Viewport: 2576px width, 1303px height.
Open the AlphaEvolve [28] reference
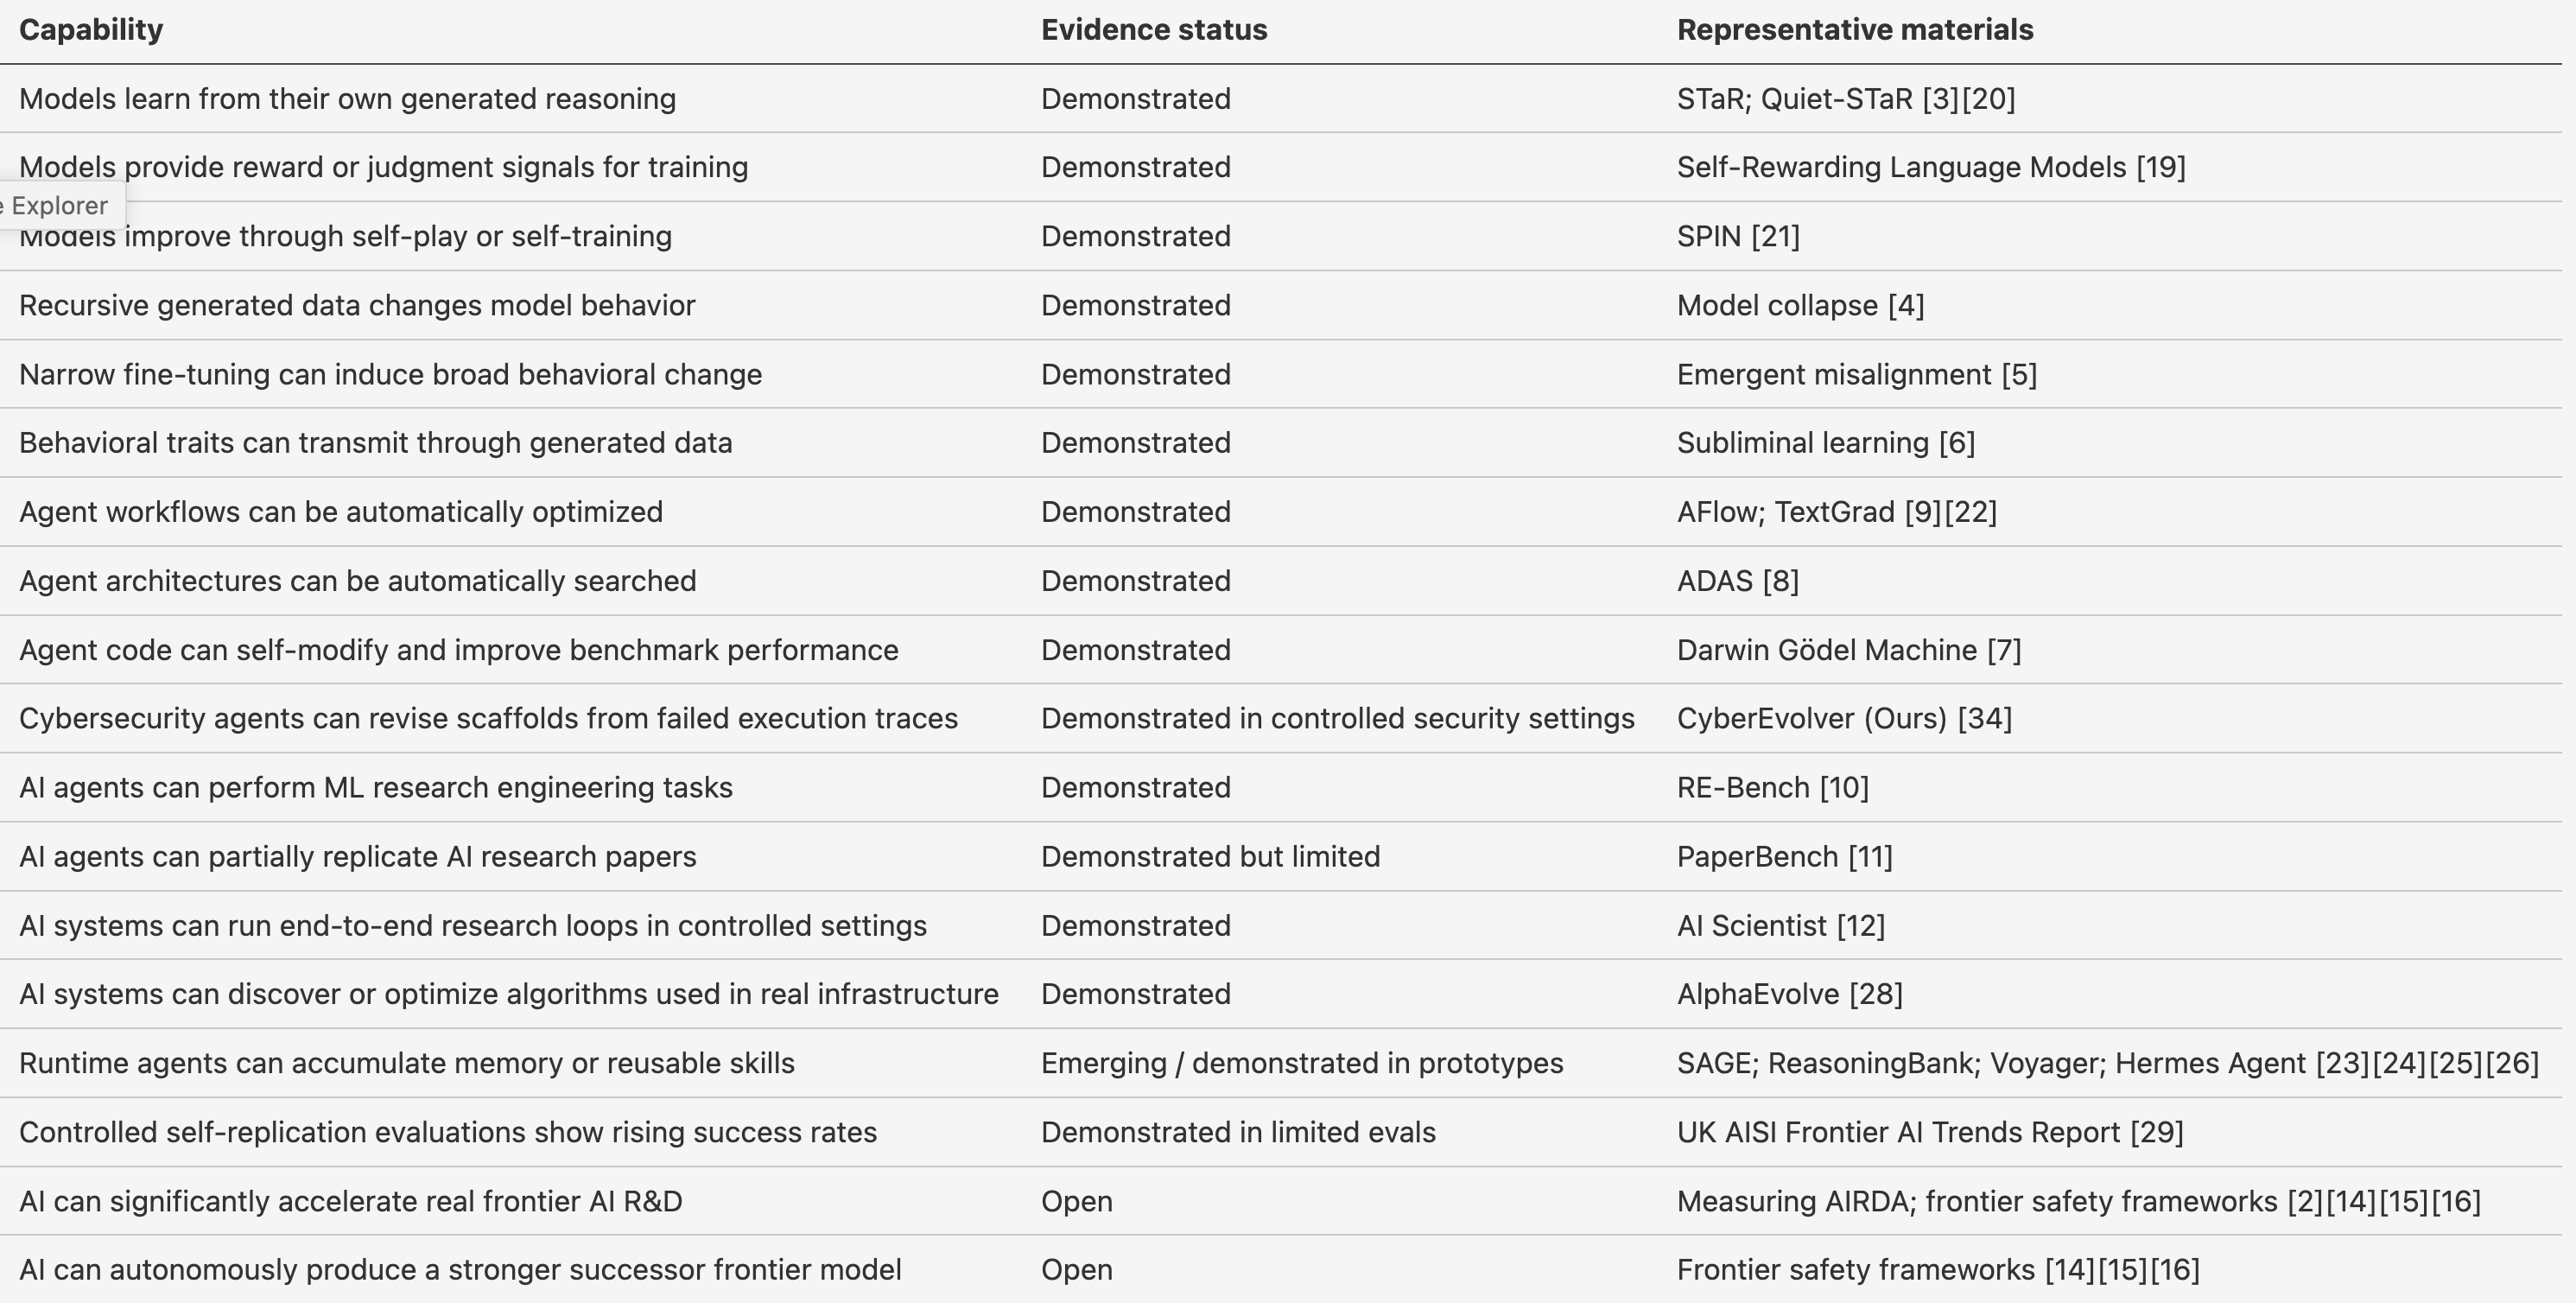(1790, 994)
